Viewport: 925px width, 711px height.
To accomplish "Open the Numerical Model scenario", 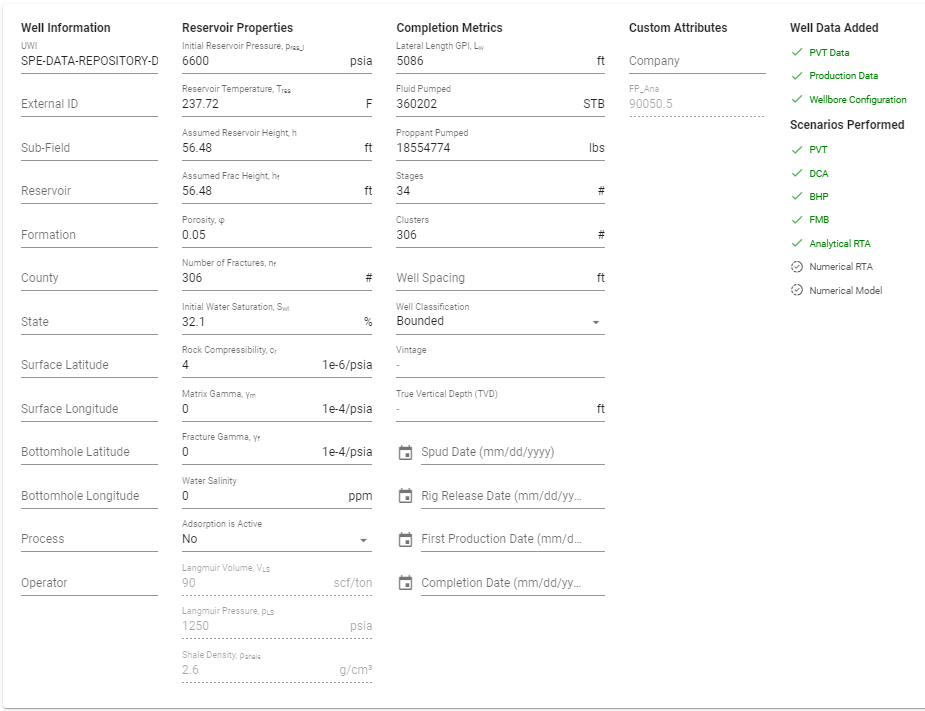I will click(845, 290).
